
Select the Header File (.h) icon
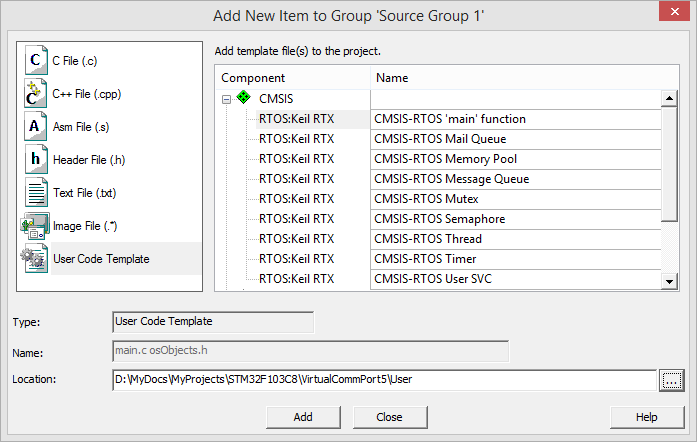pyautogui.click(x=35, y=159)
